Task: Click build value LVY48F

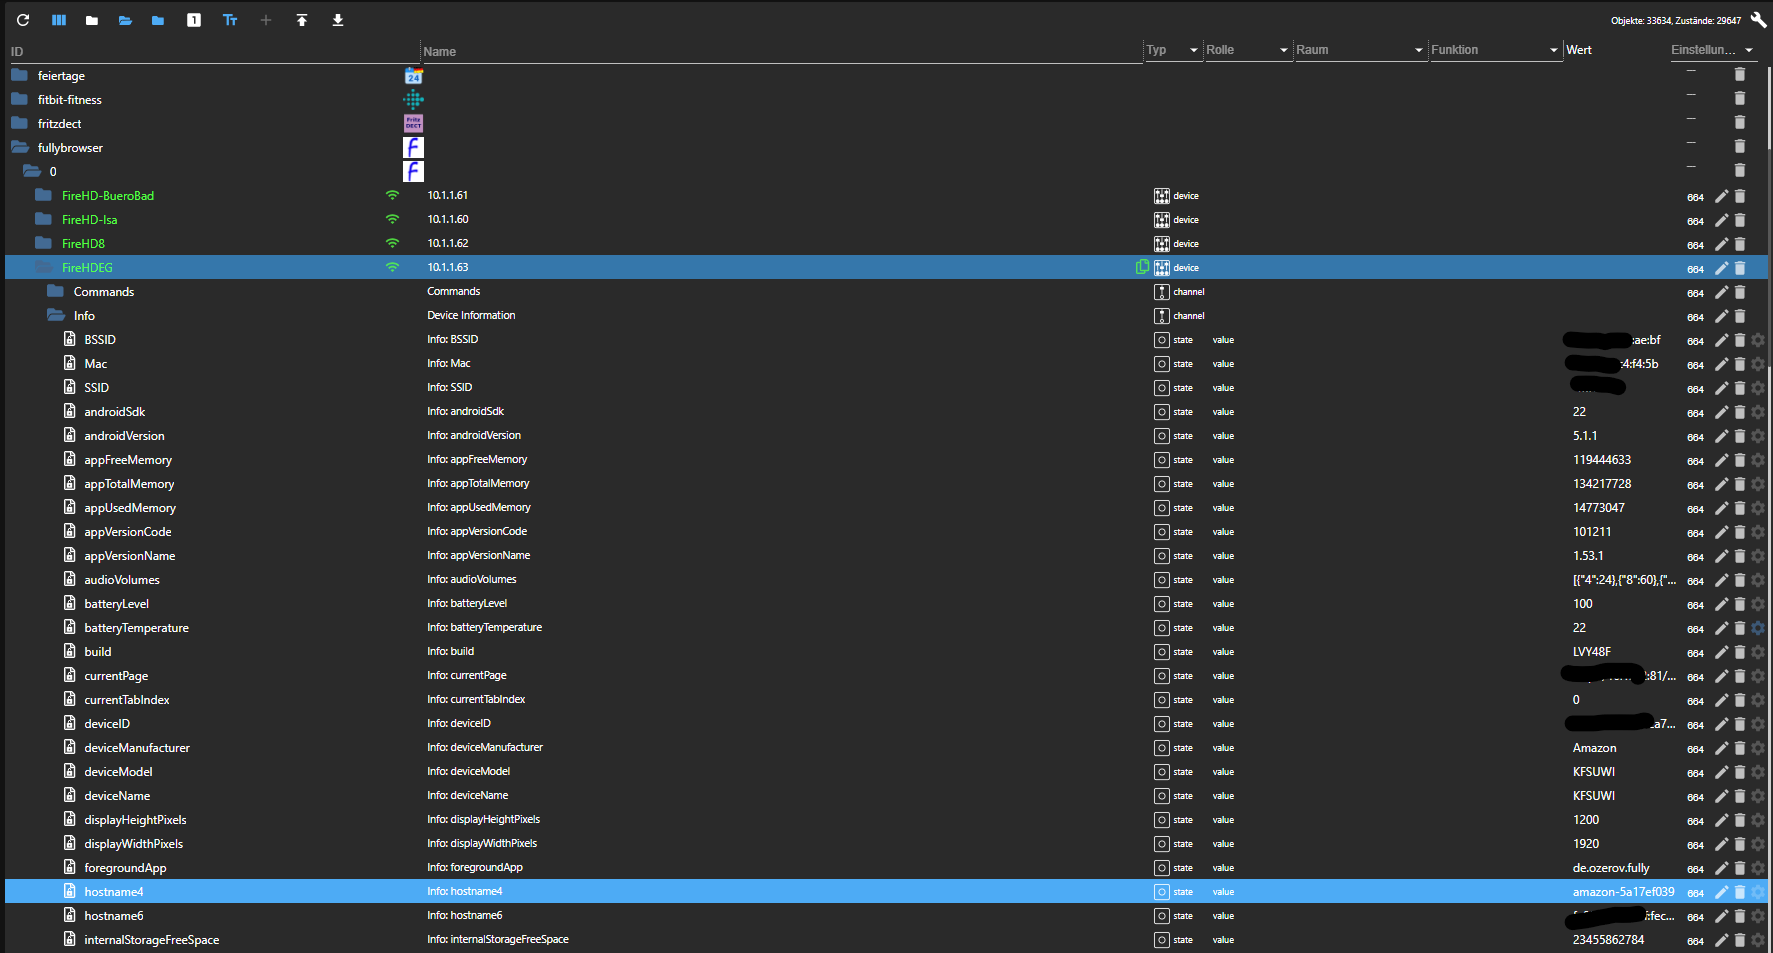Action: click(1592, 652)
